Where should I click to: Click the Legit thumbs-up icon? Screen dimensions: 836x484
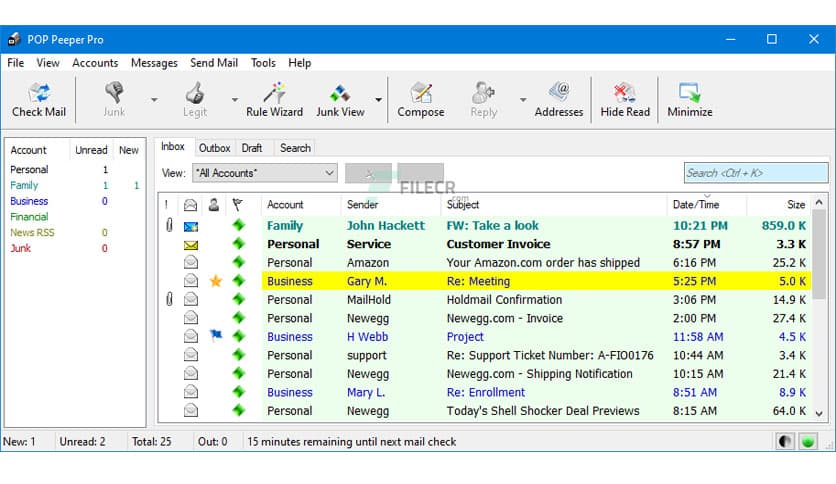pyautogui.click(x=195, y=93)
